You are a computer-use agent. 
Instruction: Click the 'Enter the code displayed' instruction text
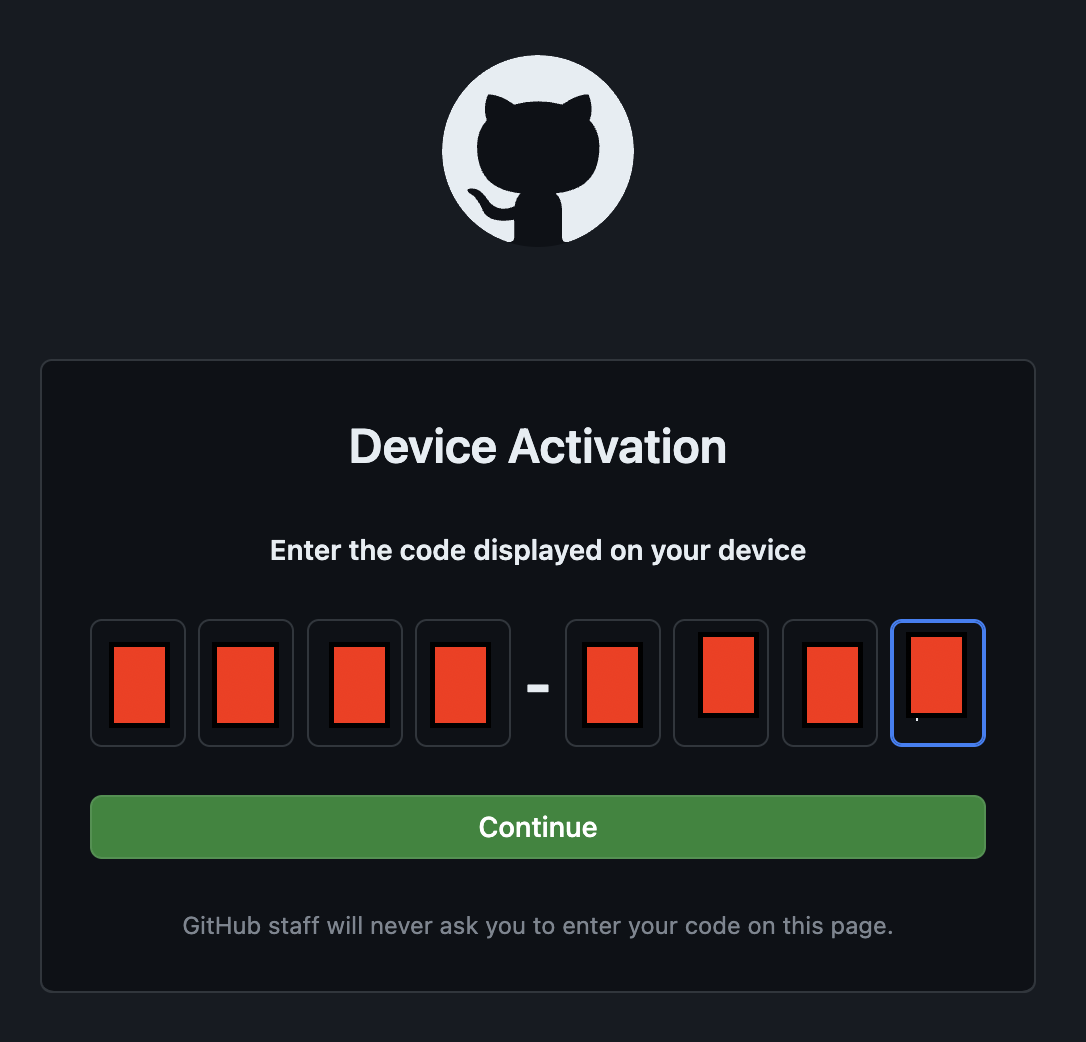tap(537, 551)
